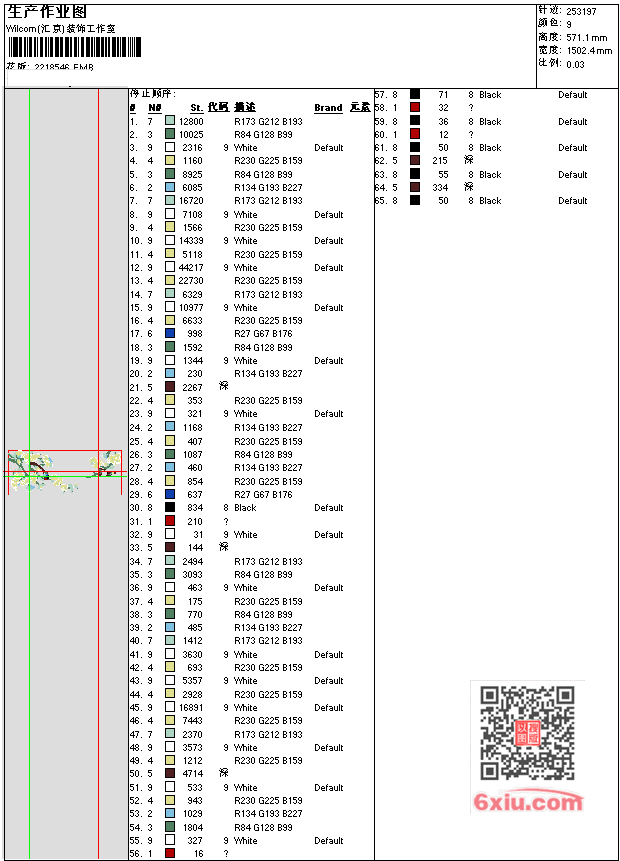The width and height of the screenshot is (620, 861).
Task: Select 'R173 G212 B193' in row 14
Action: [268, 294]
